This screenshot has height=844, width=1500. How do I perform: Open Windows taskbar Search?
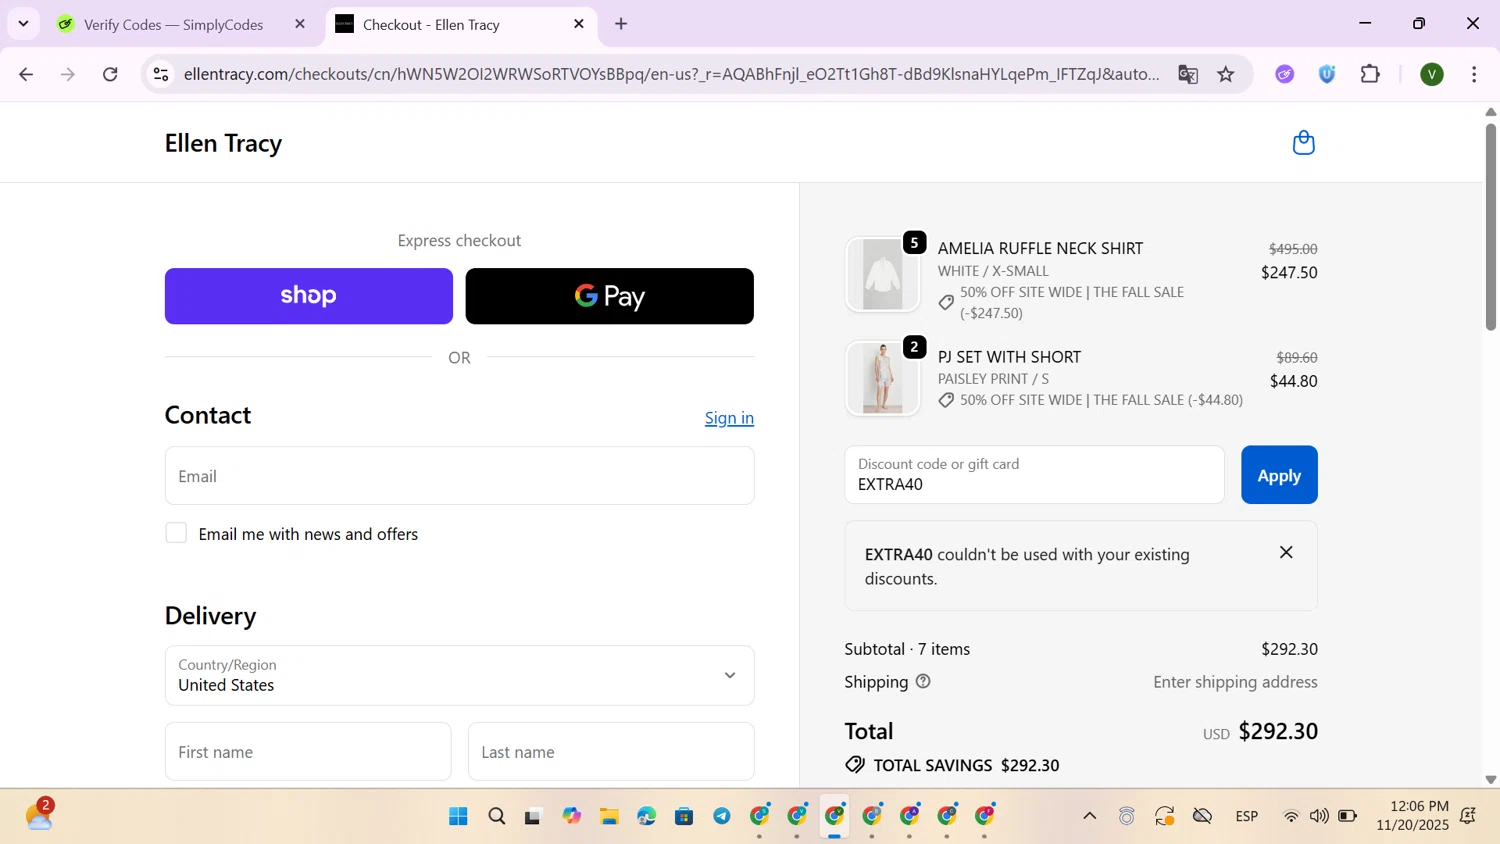[496, 816]
